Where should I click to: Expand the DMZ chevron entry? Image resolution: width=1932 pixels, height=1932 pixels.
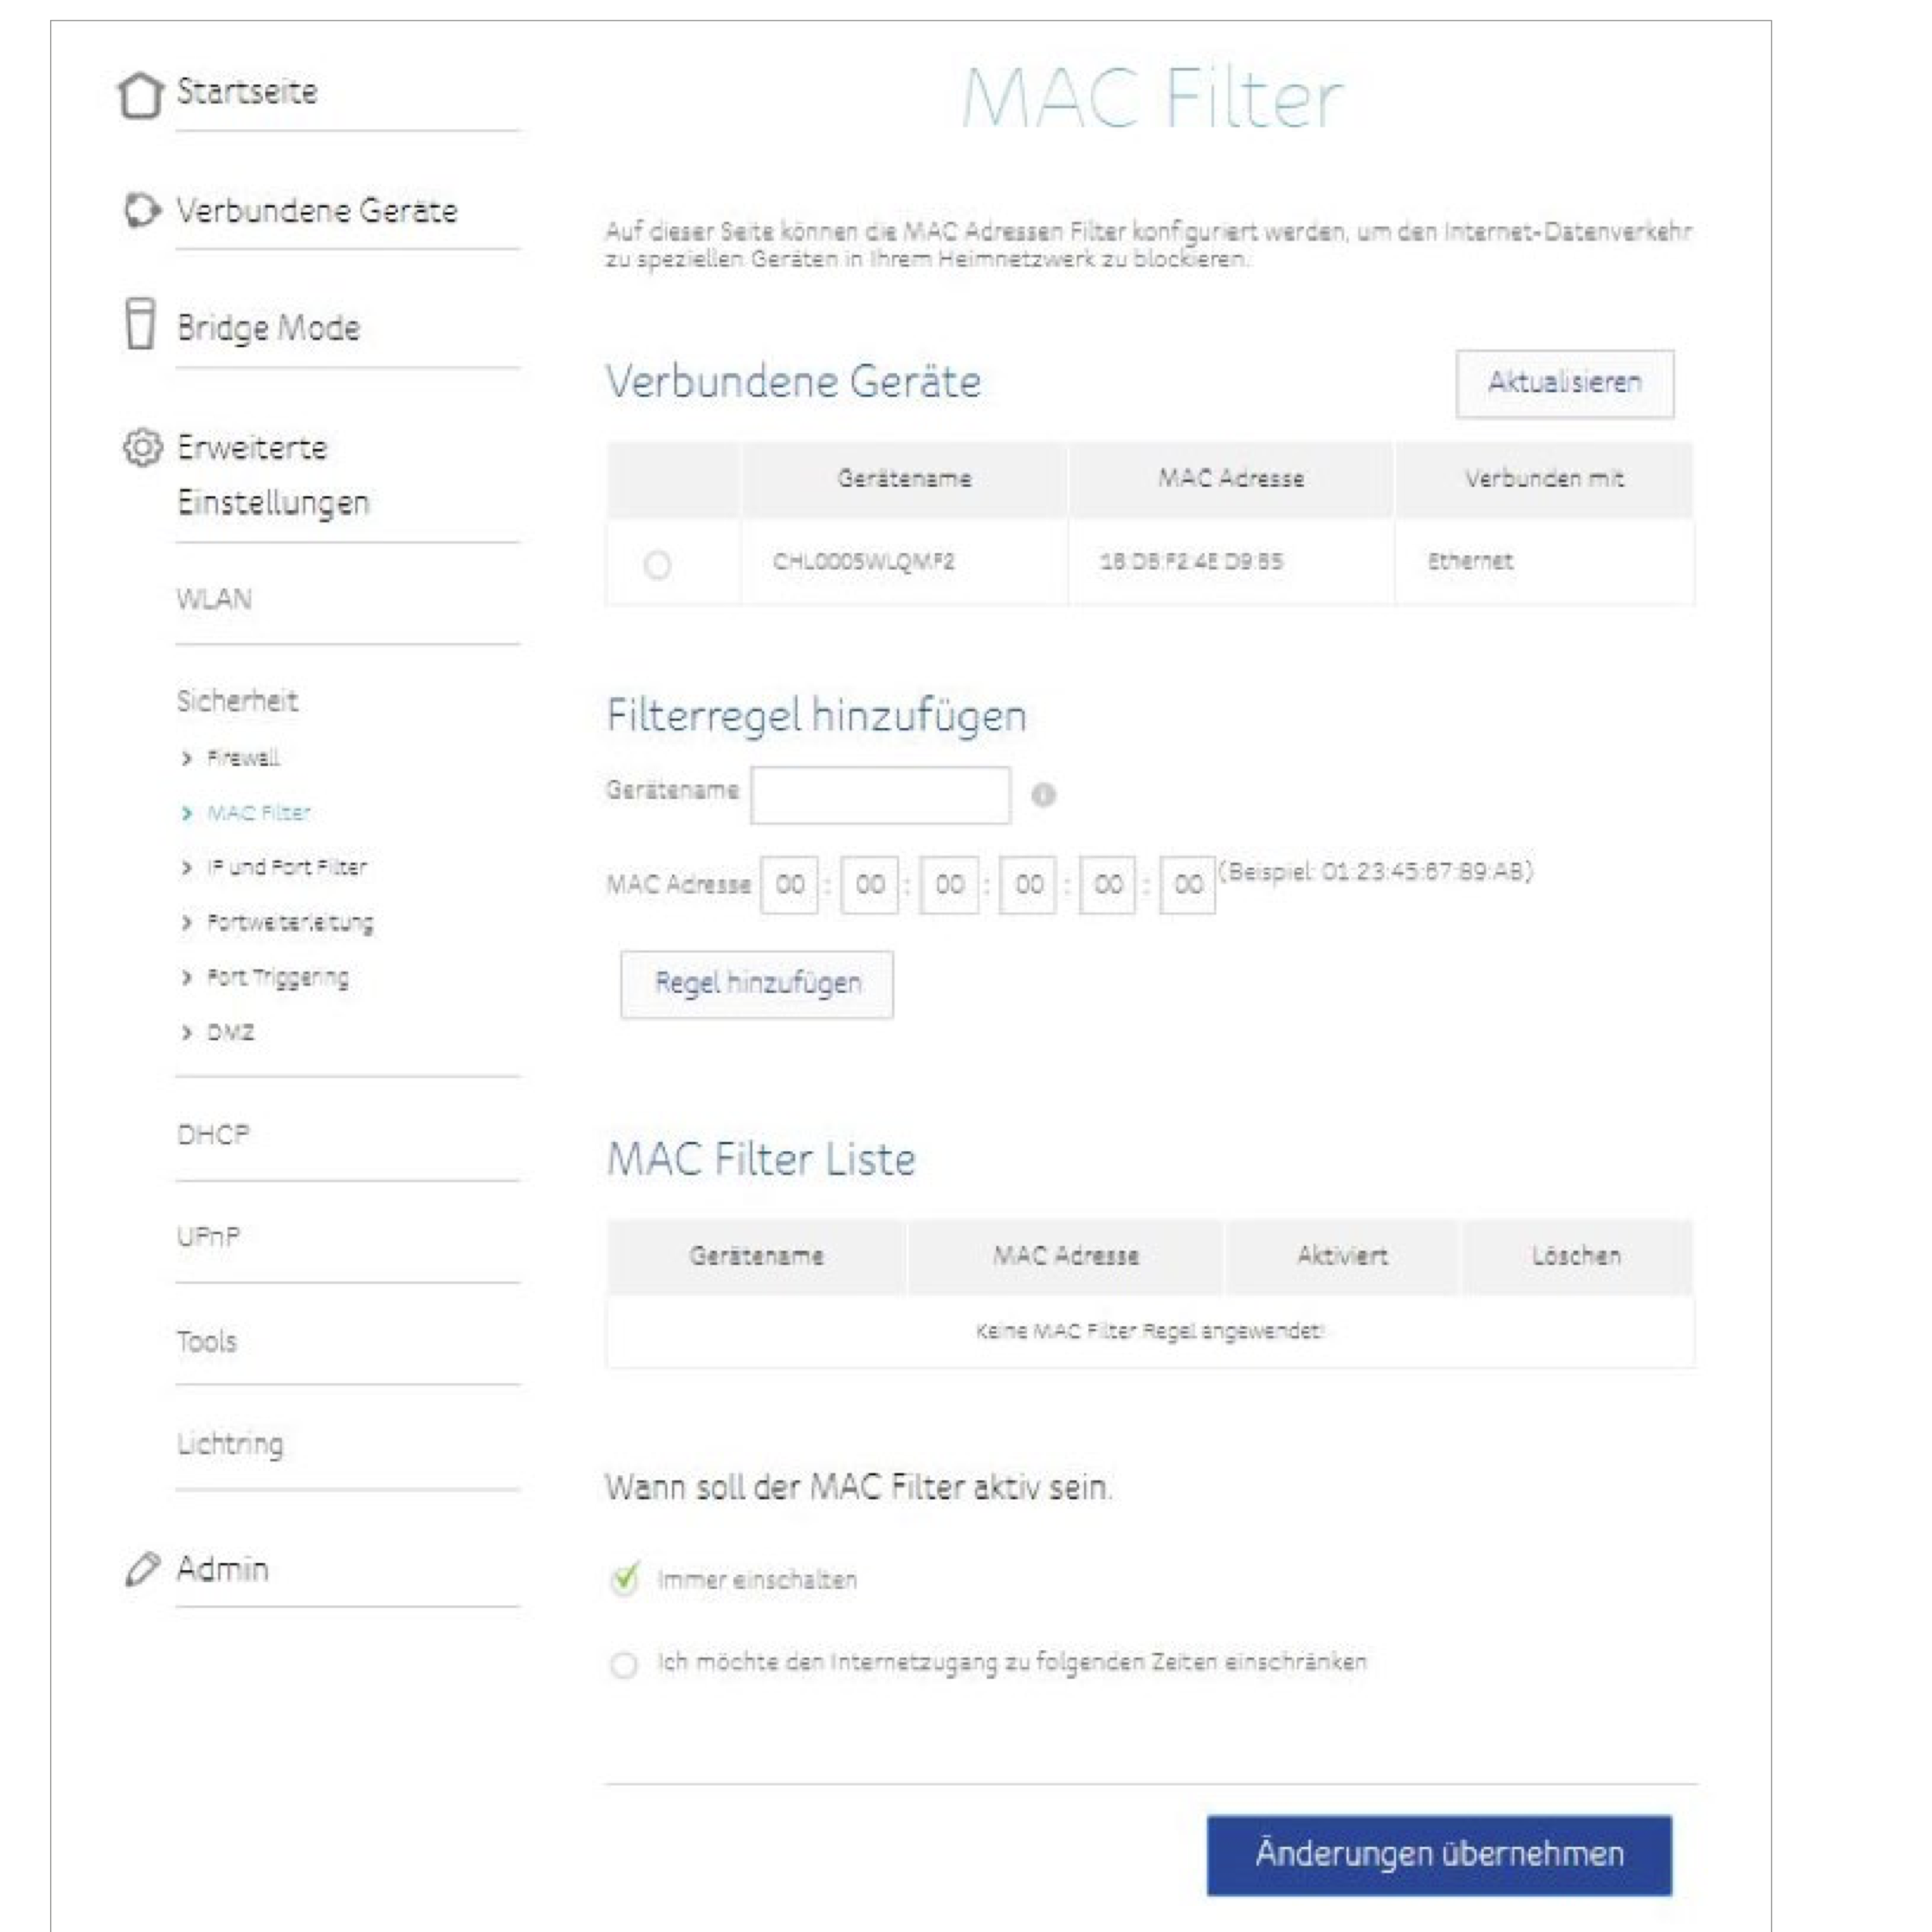coord(187,1032)
